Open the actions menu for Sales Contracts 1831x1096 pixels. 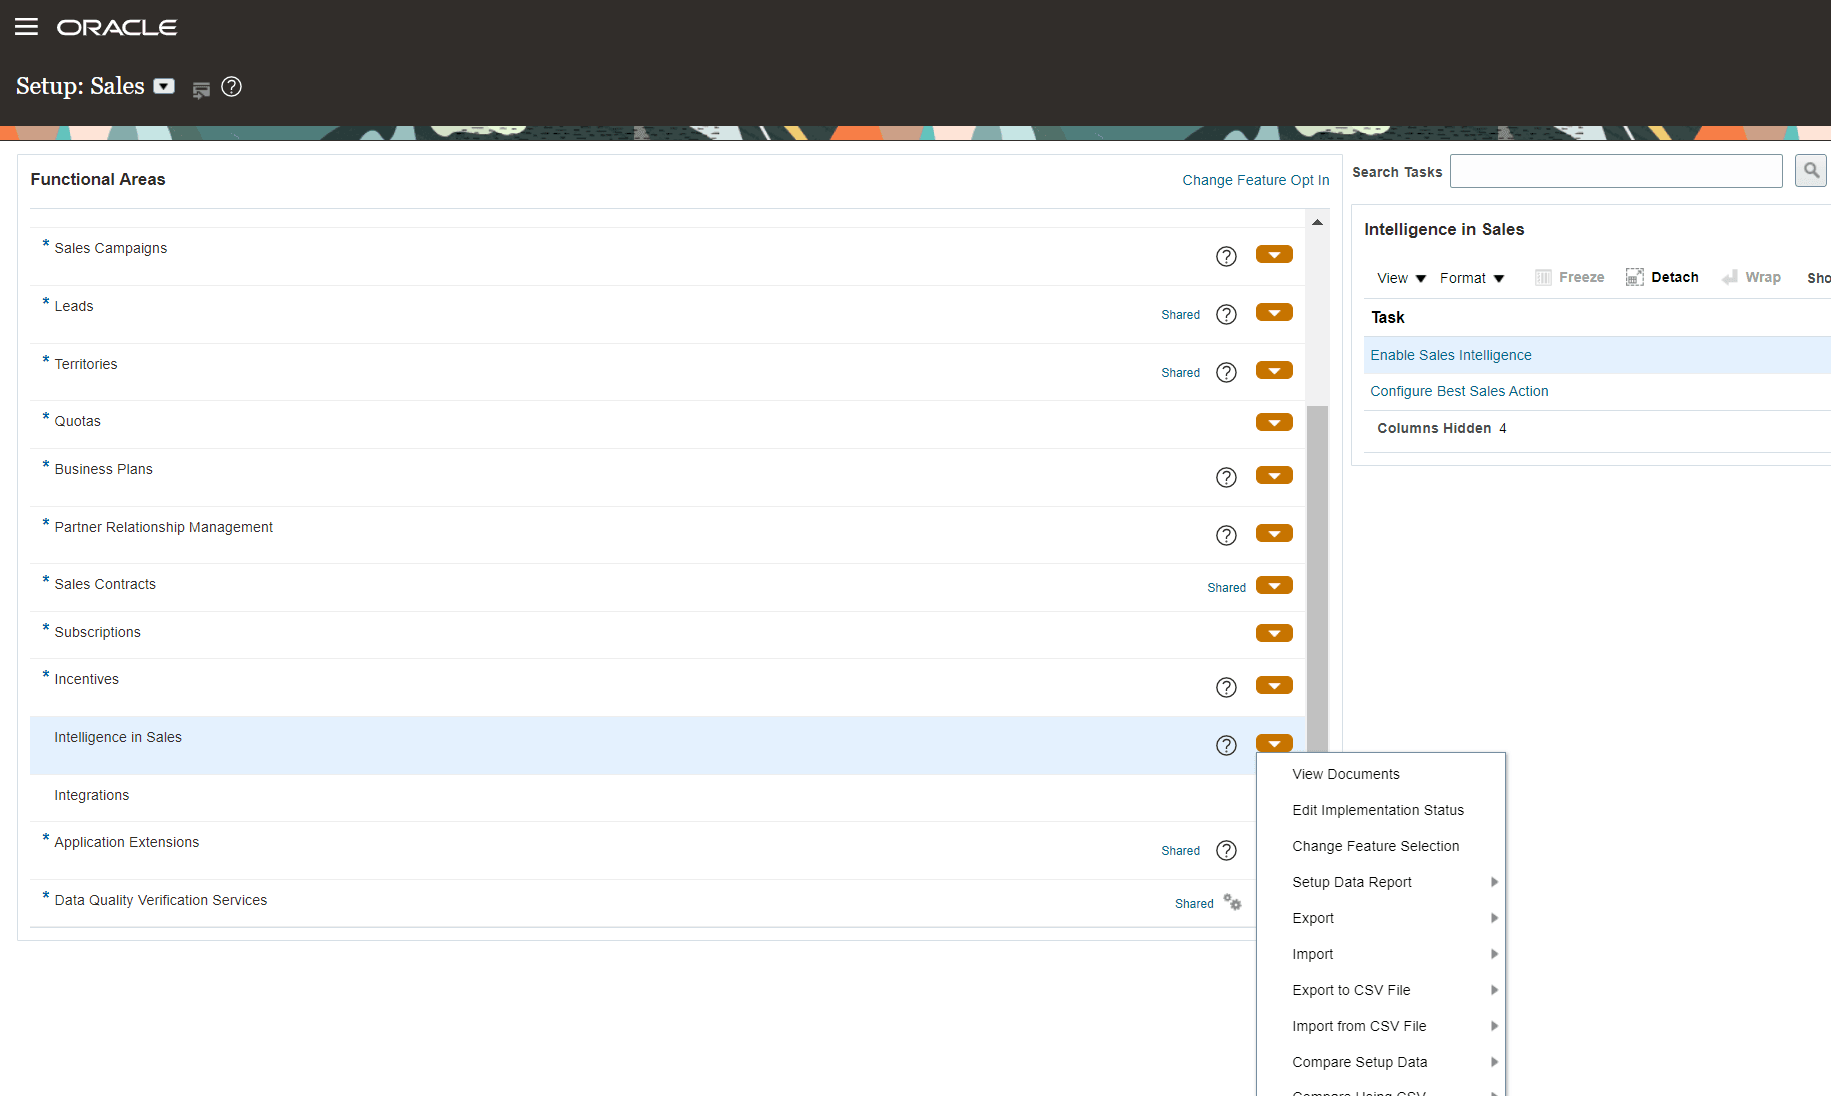tap(1274, 586)
